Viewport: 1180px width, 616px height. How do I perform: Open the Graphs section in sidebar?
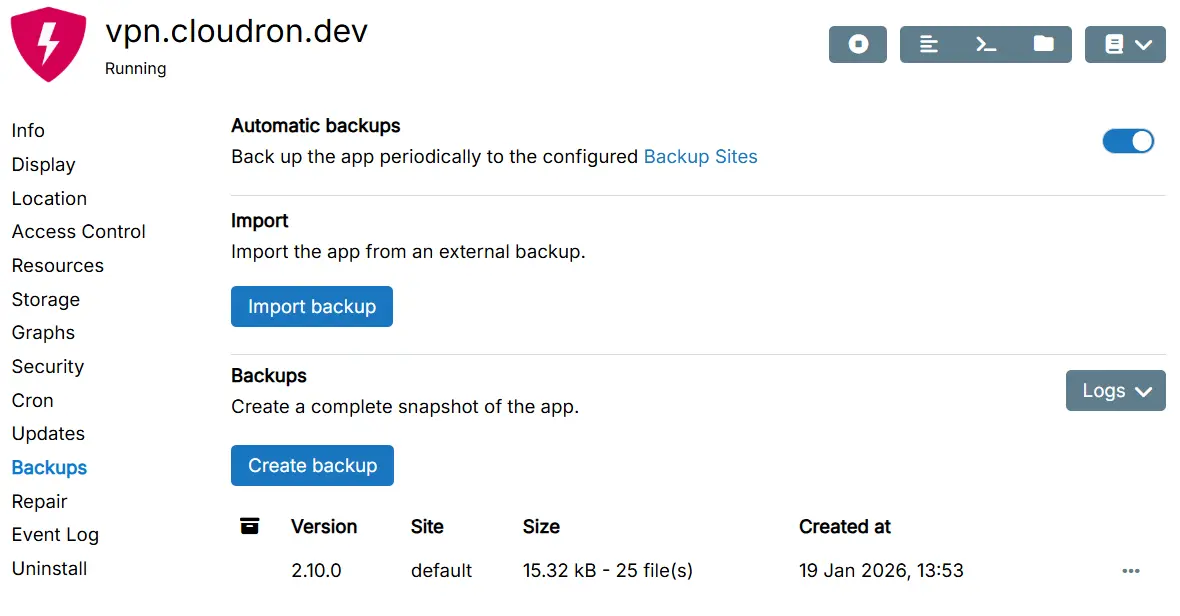43,333
